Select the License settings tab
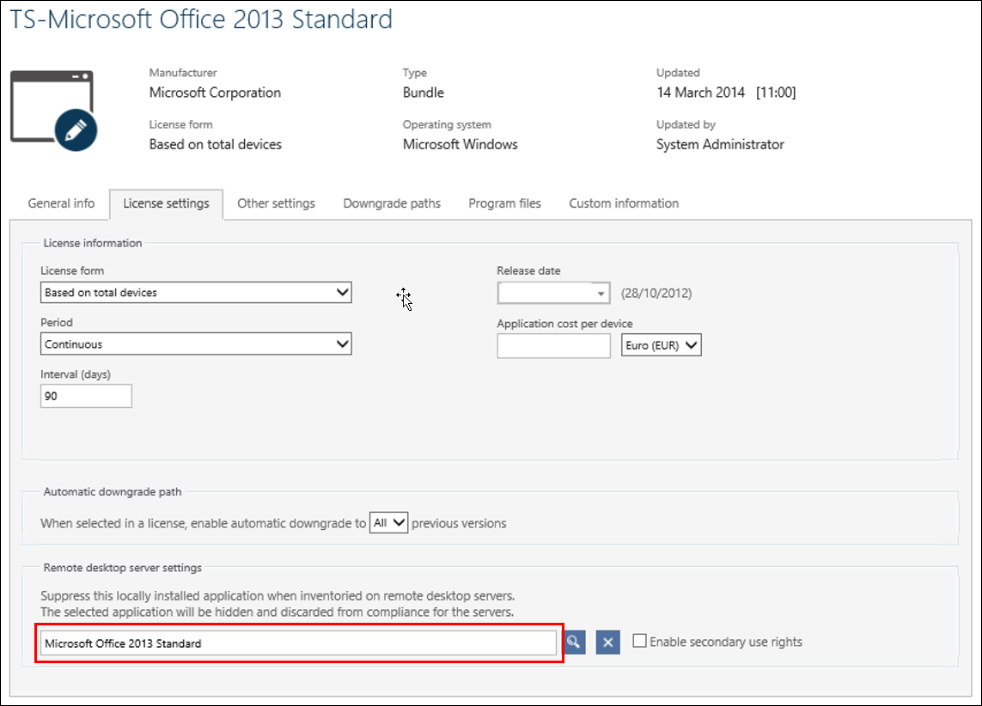This screenshot has width=982, height=706. click(166, 203)
